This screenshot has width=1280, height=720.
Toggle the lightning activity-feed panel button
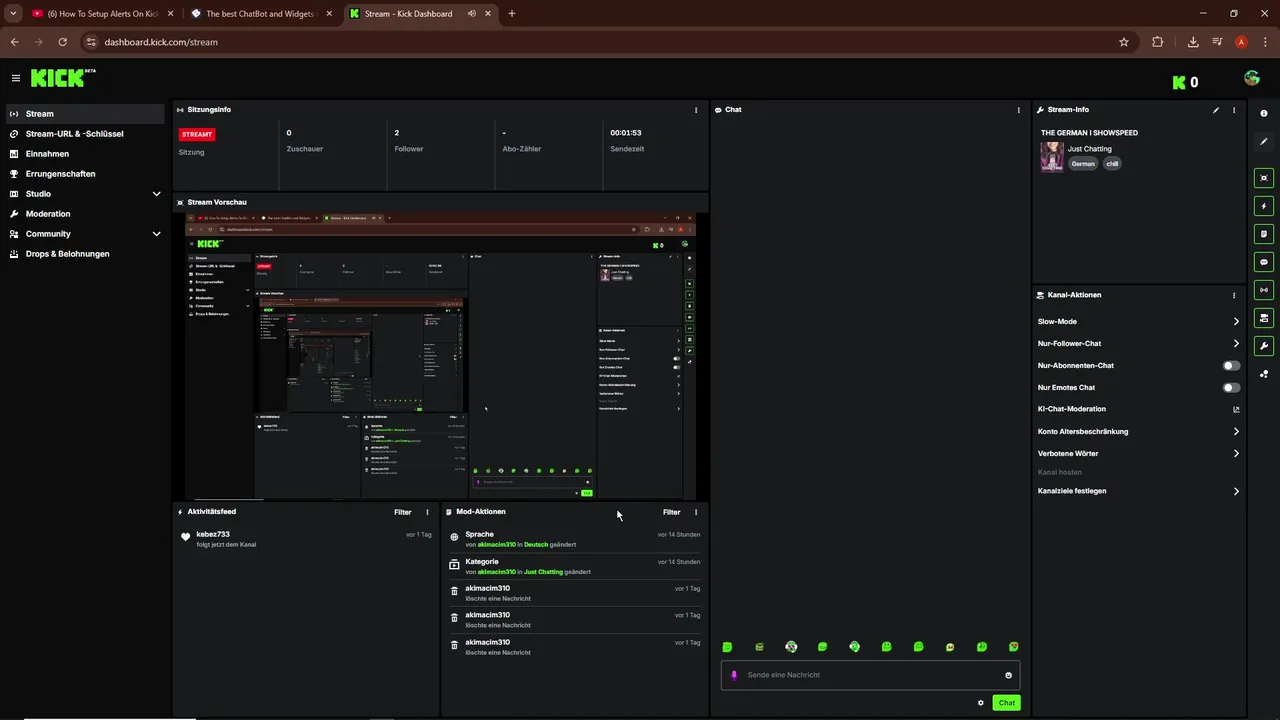click(x=1264, y=206)
